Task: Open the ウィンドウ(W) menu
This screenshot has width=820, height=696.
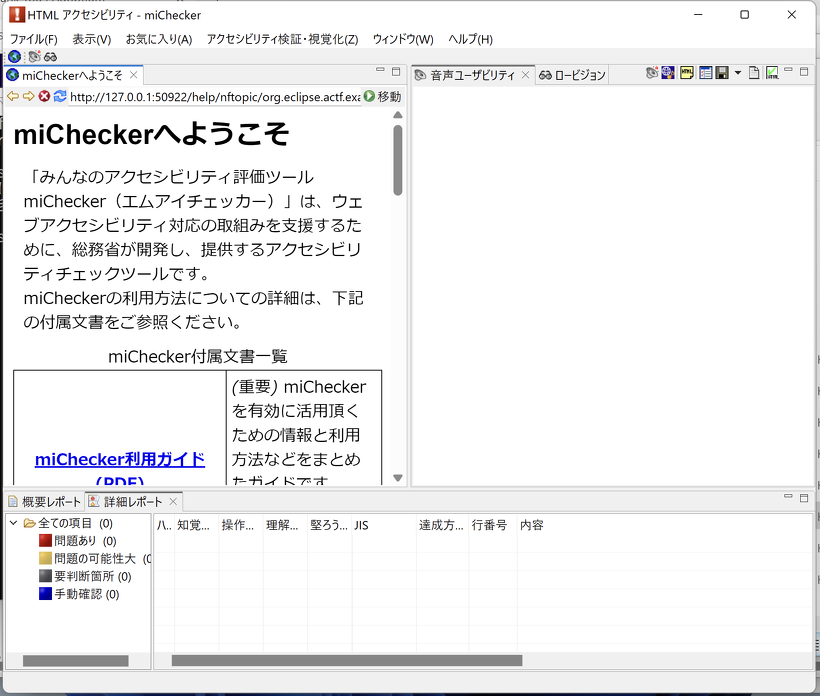Action: tap(403, 39)
